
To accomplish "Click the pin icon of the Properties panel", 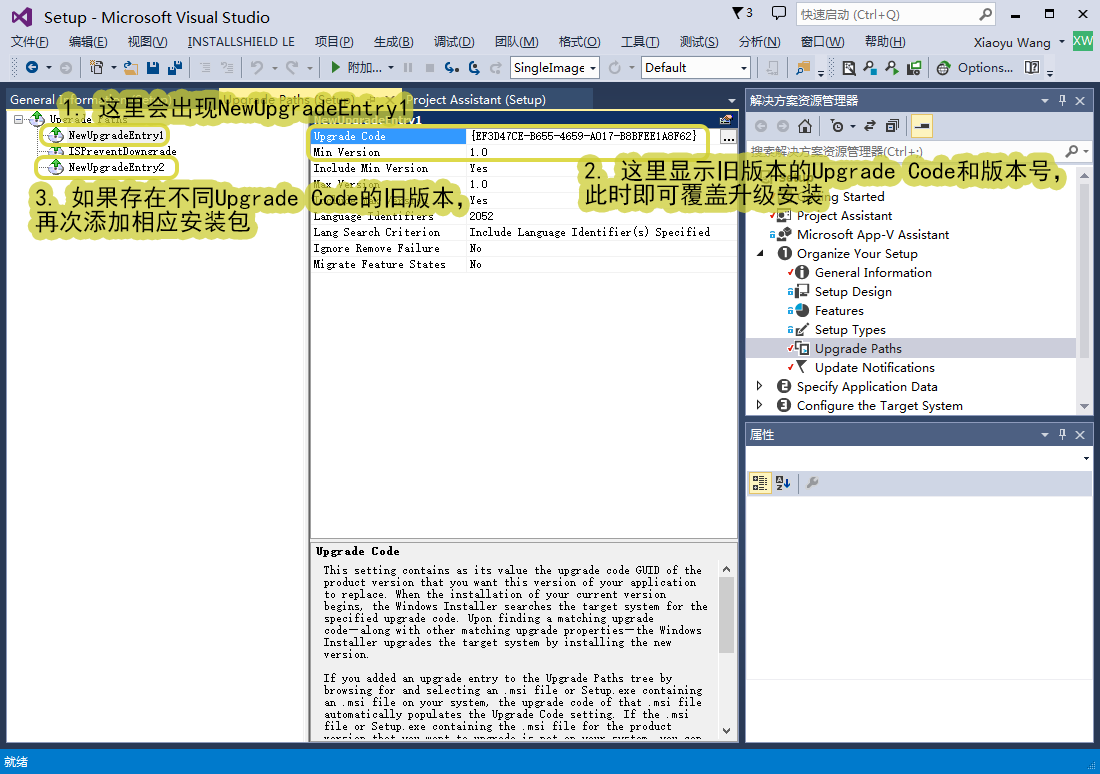I will (x=1062, y=434).
